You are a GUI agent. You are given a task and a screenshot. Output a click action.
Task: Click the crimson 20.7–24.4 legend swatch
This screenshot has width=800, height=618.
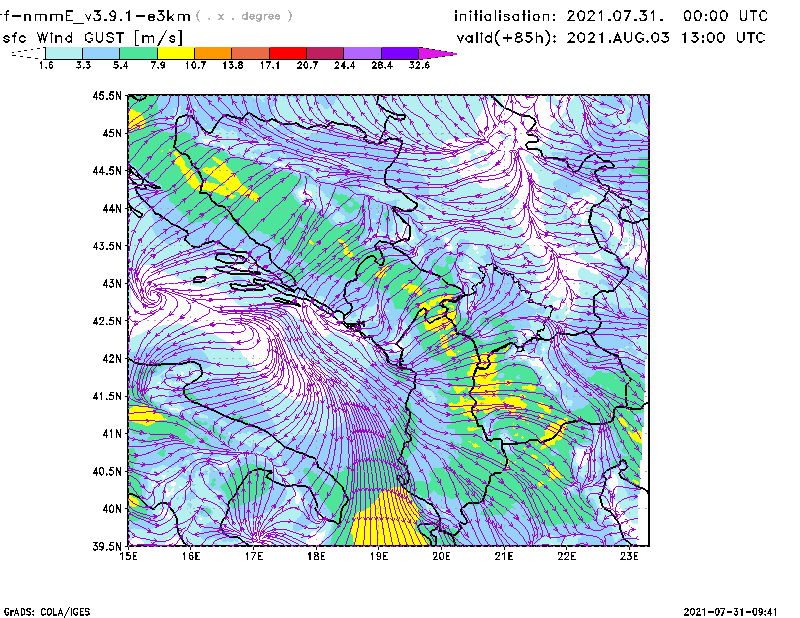pyautogui.click(x=325, y=53)
